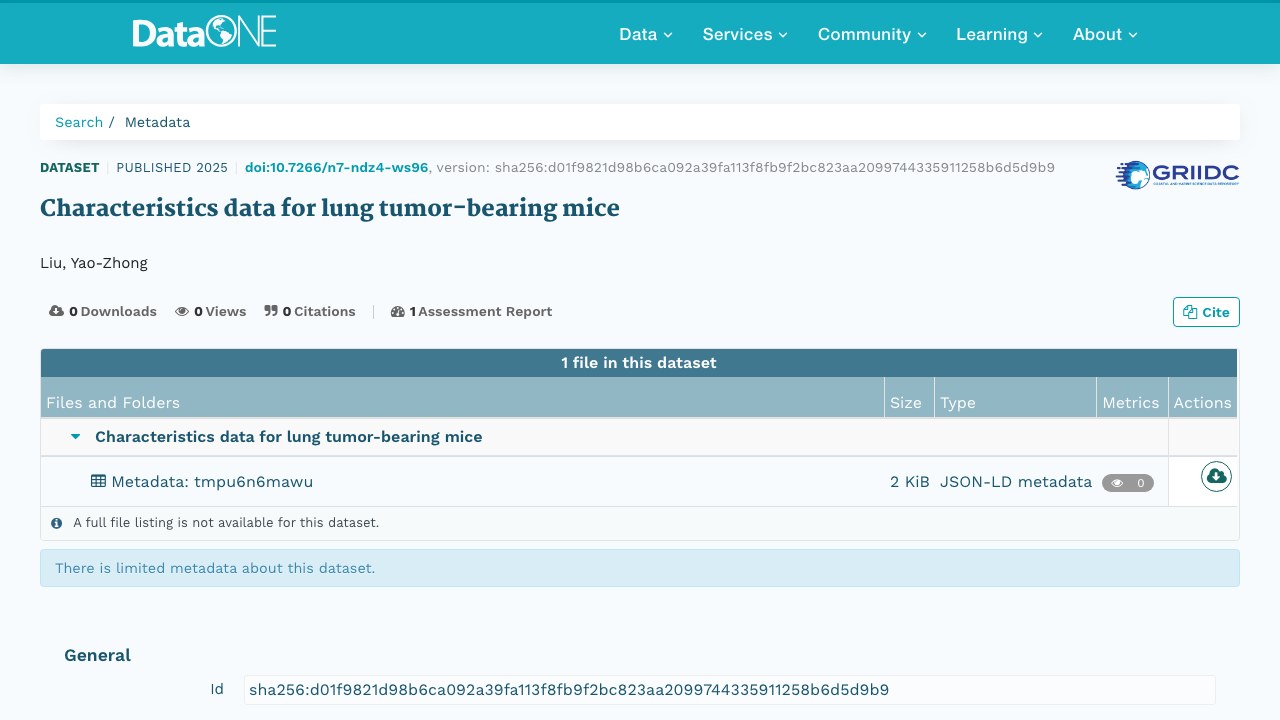Expand the Learning dropdown menu
Screen dimensions: 1280x720
pos(999,34)
